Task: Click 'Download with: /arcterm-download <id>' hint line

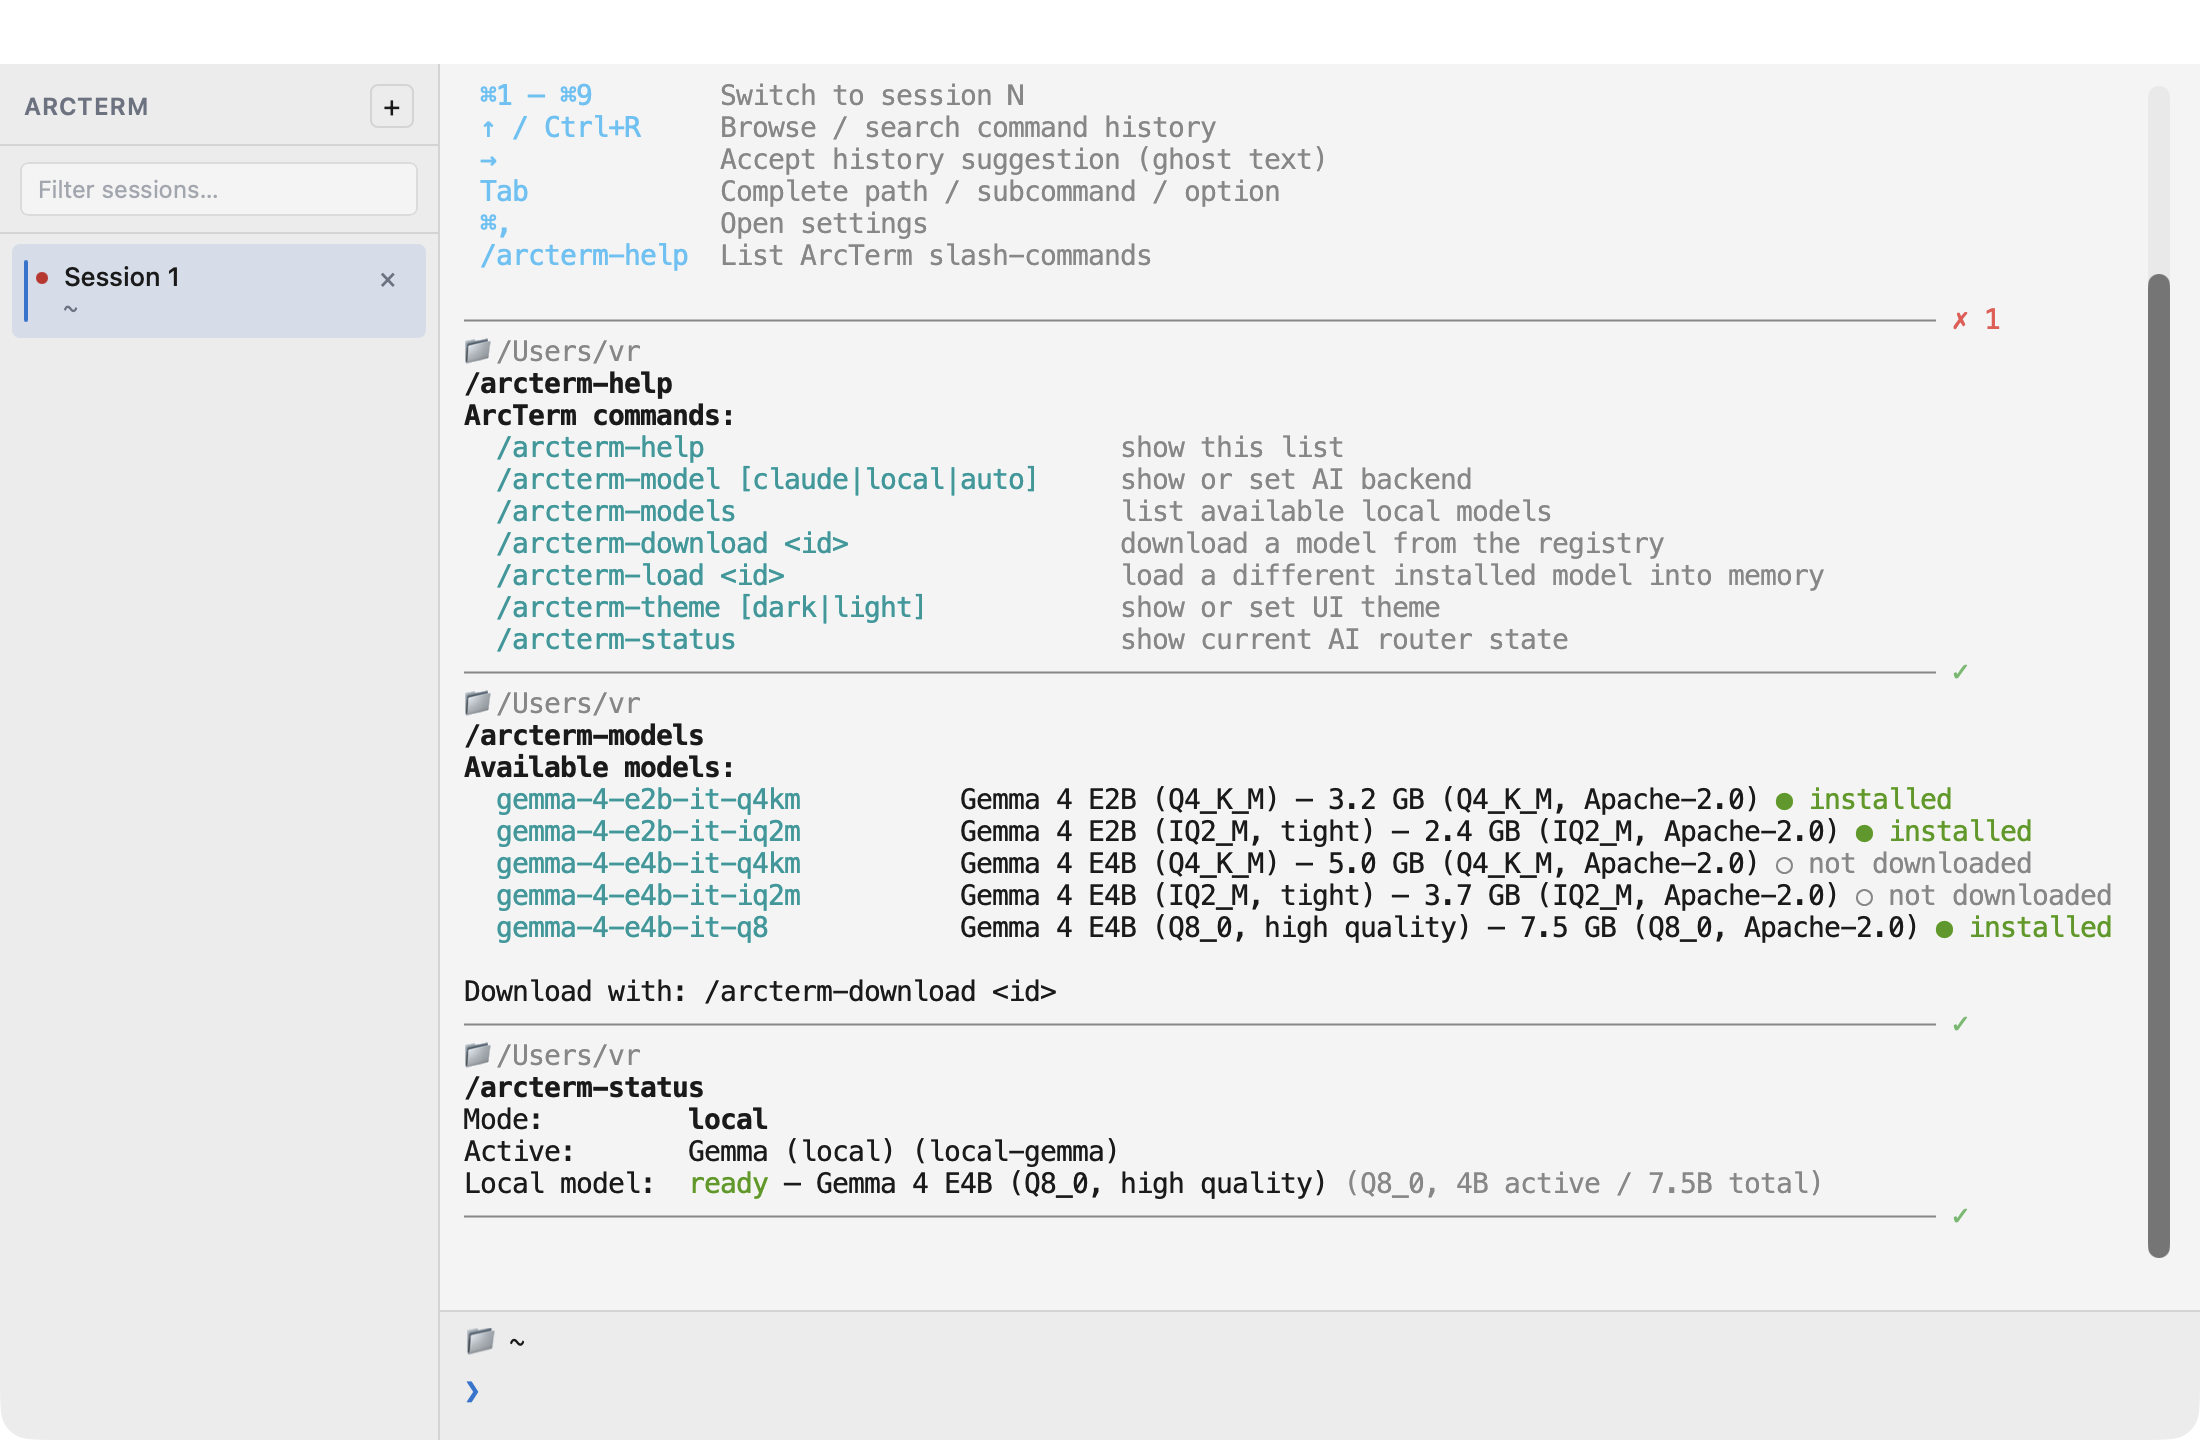Action: [x=760, y=992]
